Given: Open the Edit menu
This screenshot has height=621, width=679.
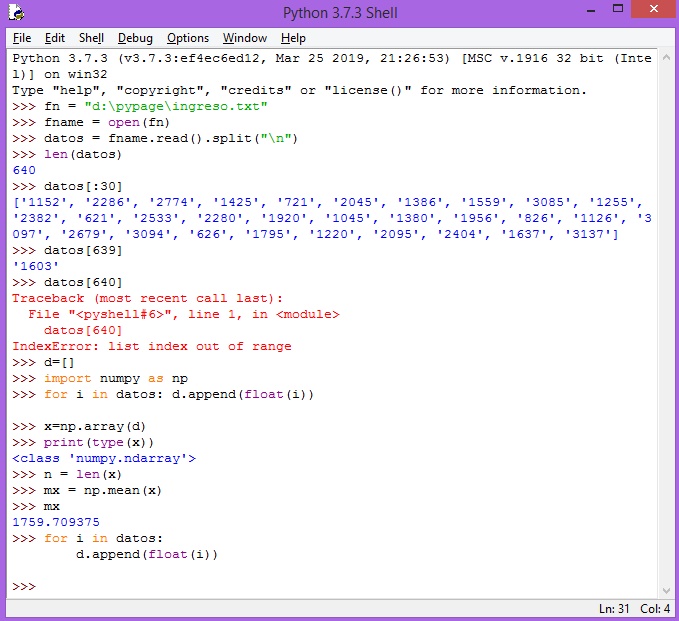Looking at the screenshot, I should tap(55, 38).
